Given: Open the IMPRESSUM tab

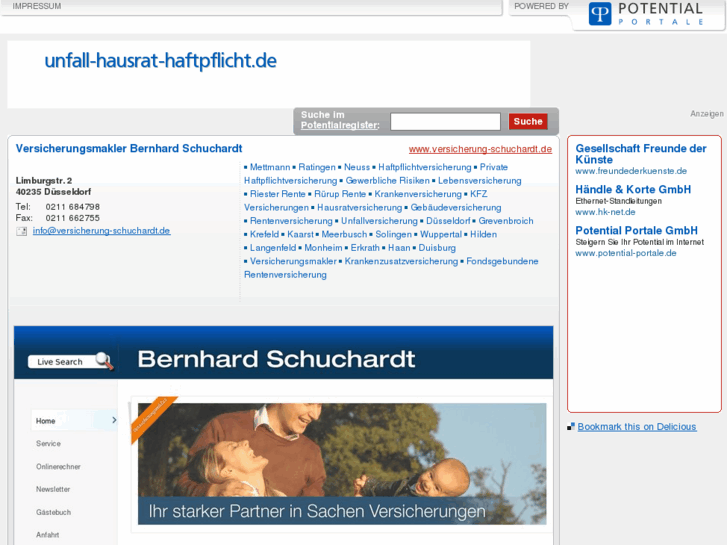Looking at the screenshot, I should click(37, 6).
